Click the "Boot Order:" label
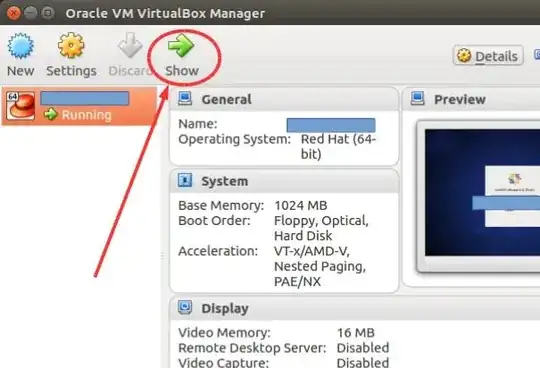The width and height of the screenshot is (540, 368). (x=214, y=221)
